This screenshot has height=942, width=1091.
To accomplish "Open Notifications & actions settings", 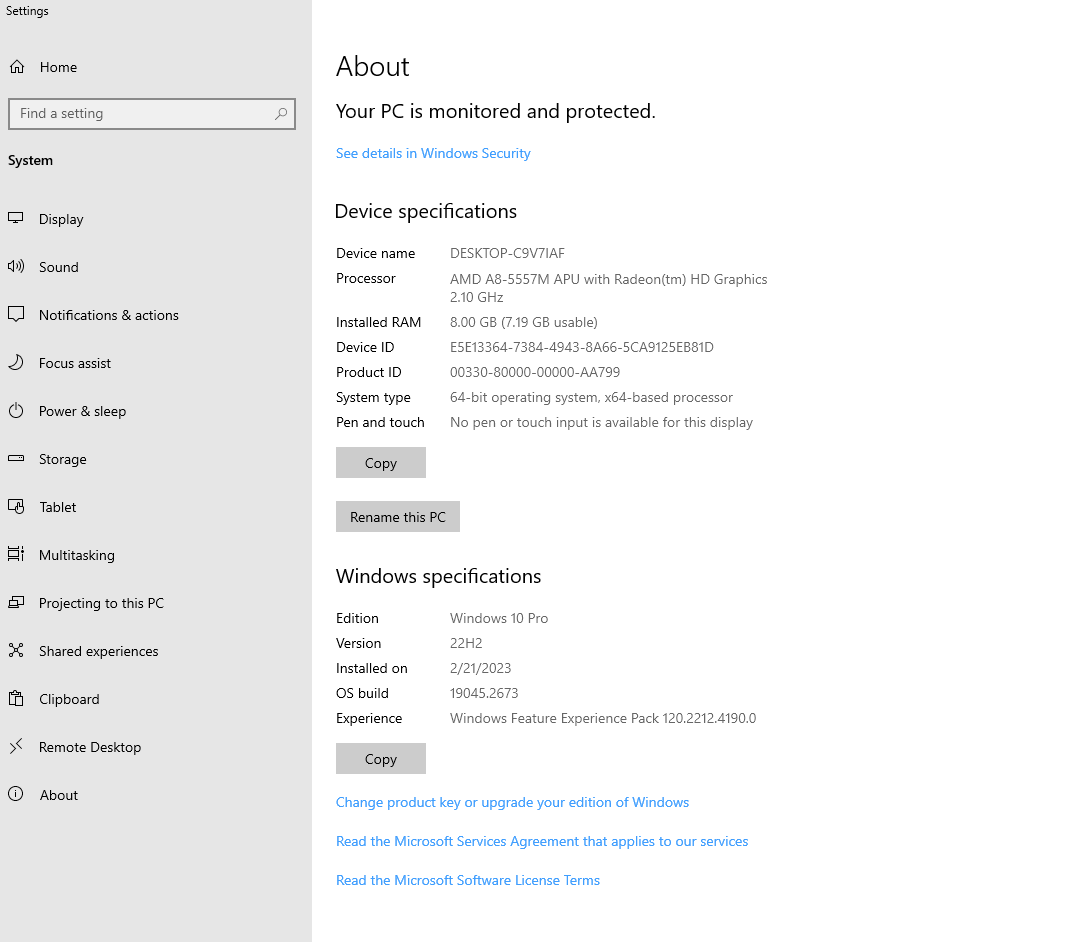I will tap(108, 315).
